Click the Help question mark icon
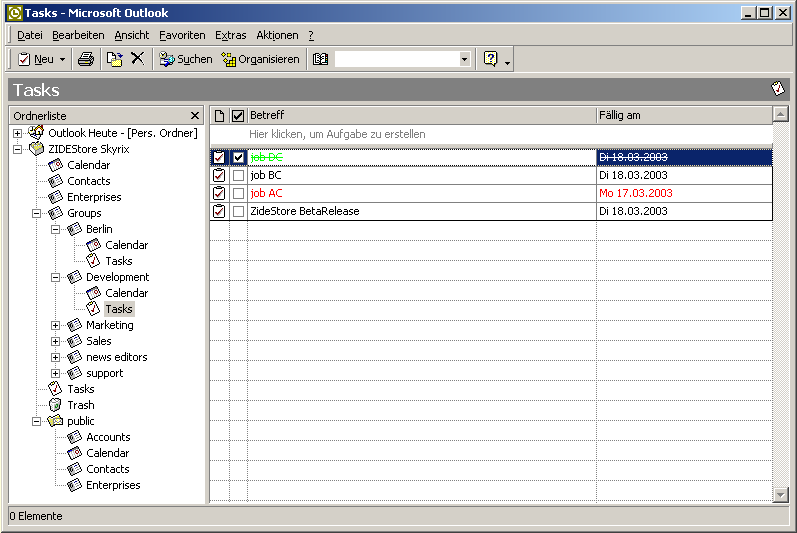797x533 pixels. [x=491, y=59]
